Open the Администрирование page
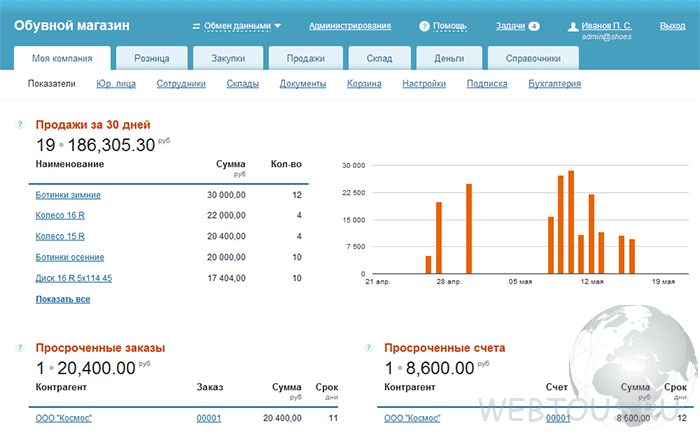This screenshot has width=700, height=435. coord(350,26)
